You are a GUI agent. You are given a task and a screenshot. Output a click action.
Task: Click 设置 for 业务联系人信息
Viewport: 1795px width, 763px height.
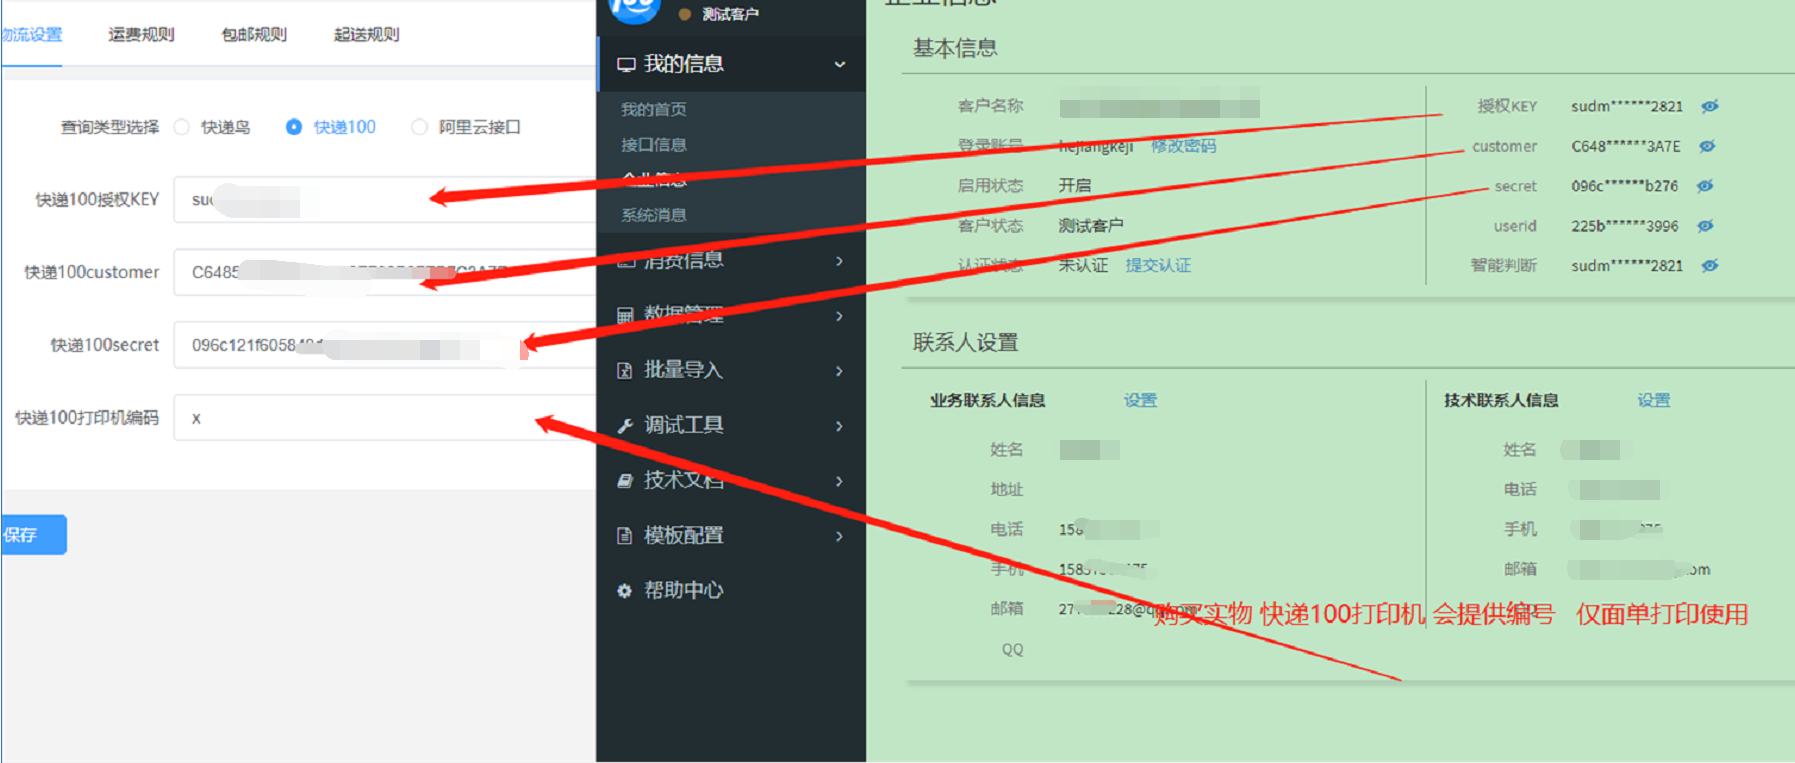[x=1140, y=400]
